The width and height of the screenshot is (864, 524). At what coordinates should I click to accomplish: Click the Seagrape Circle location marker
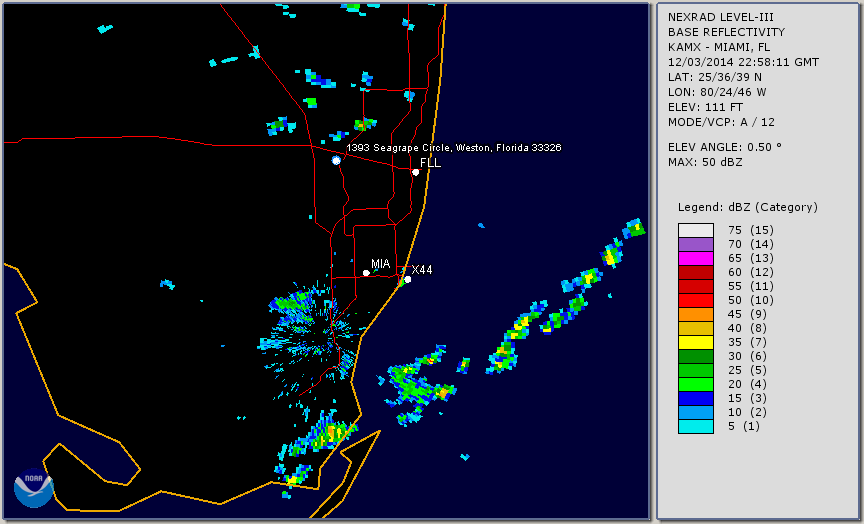point(336,160)
